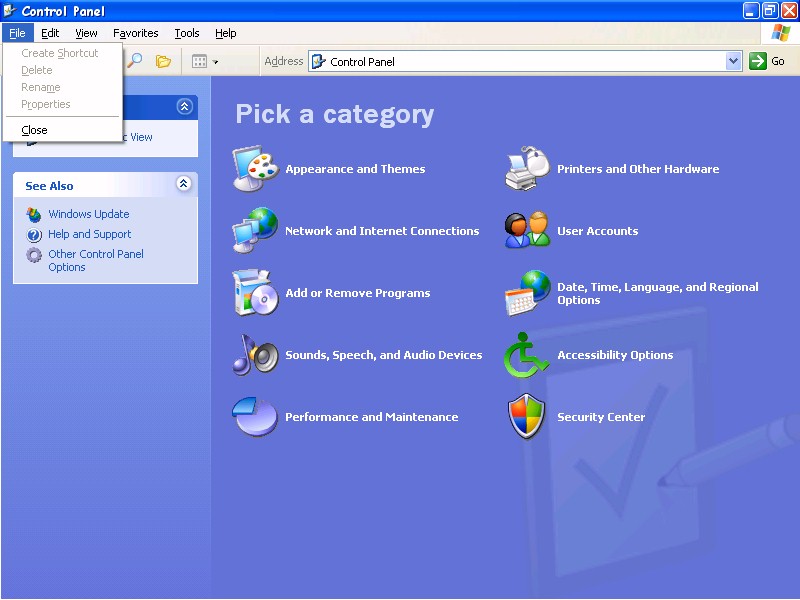
Task: Collapse the top sidebar panel chevron
Action: point(184,106)
